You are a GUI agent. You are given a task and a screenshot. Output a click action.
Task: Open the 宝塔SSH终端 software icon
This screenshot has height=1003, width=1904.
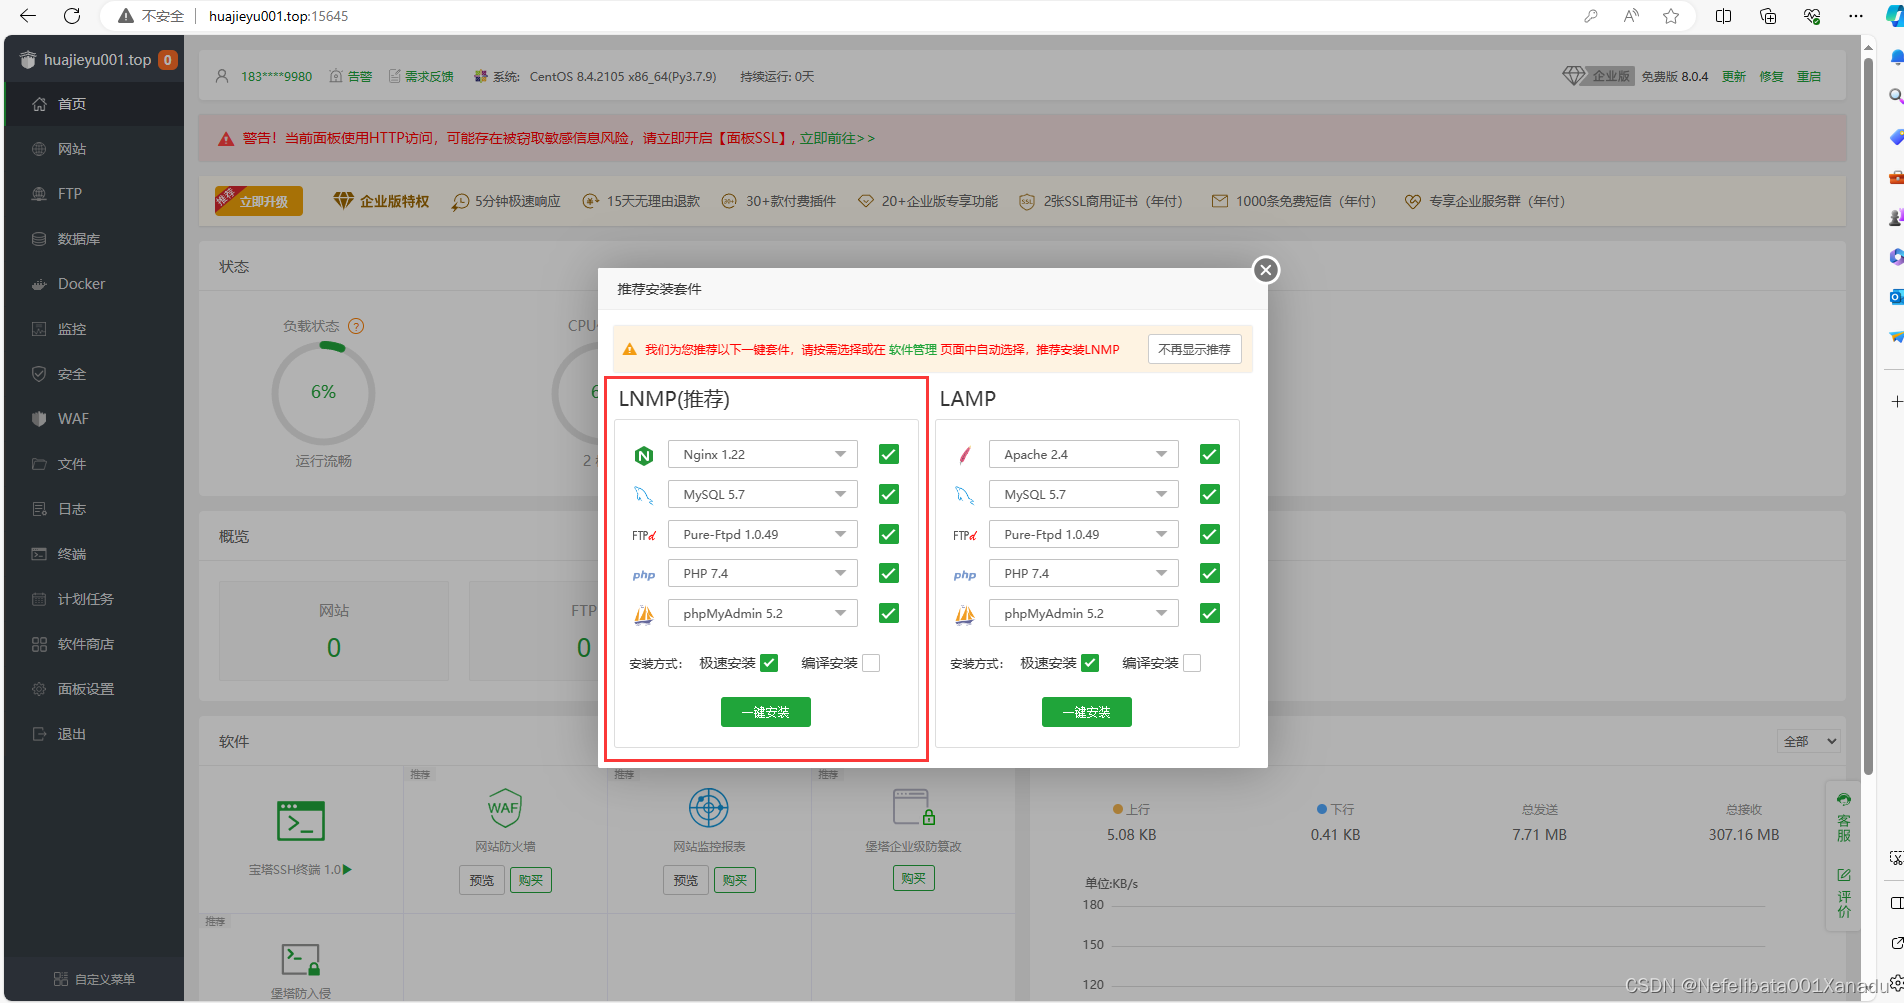301,821
